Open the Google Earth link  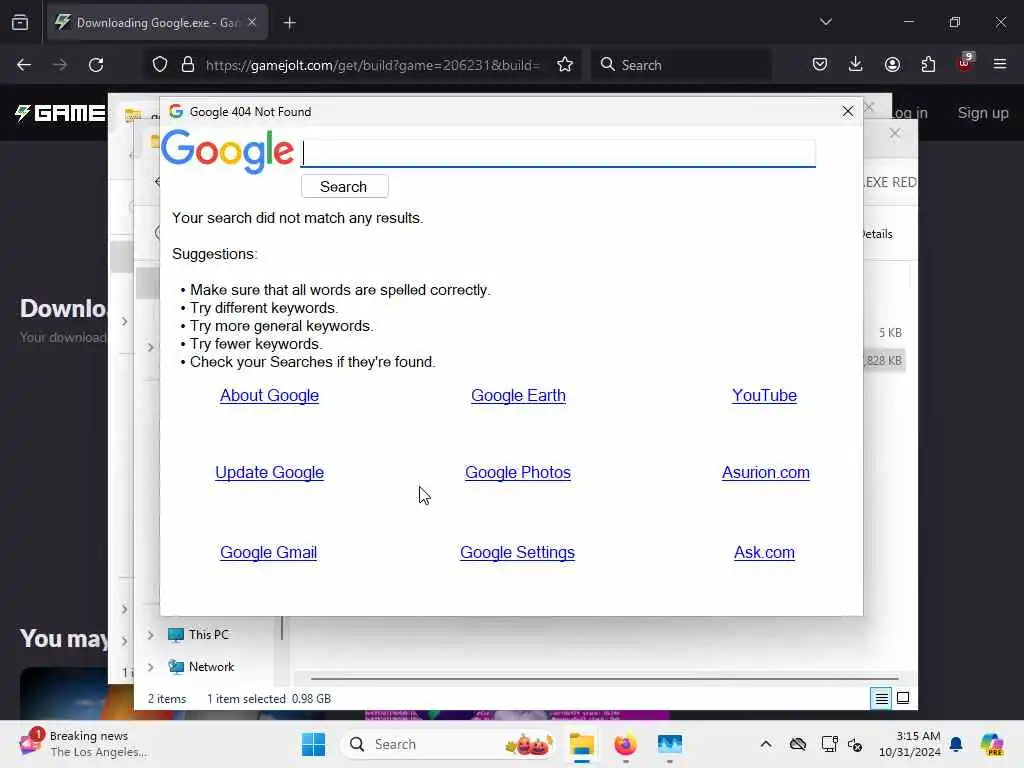click(x=519, y=396)
